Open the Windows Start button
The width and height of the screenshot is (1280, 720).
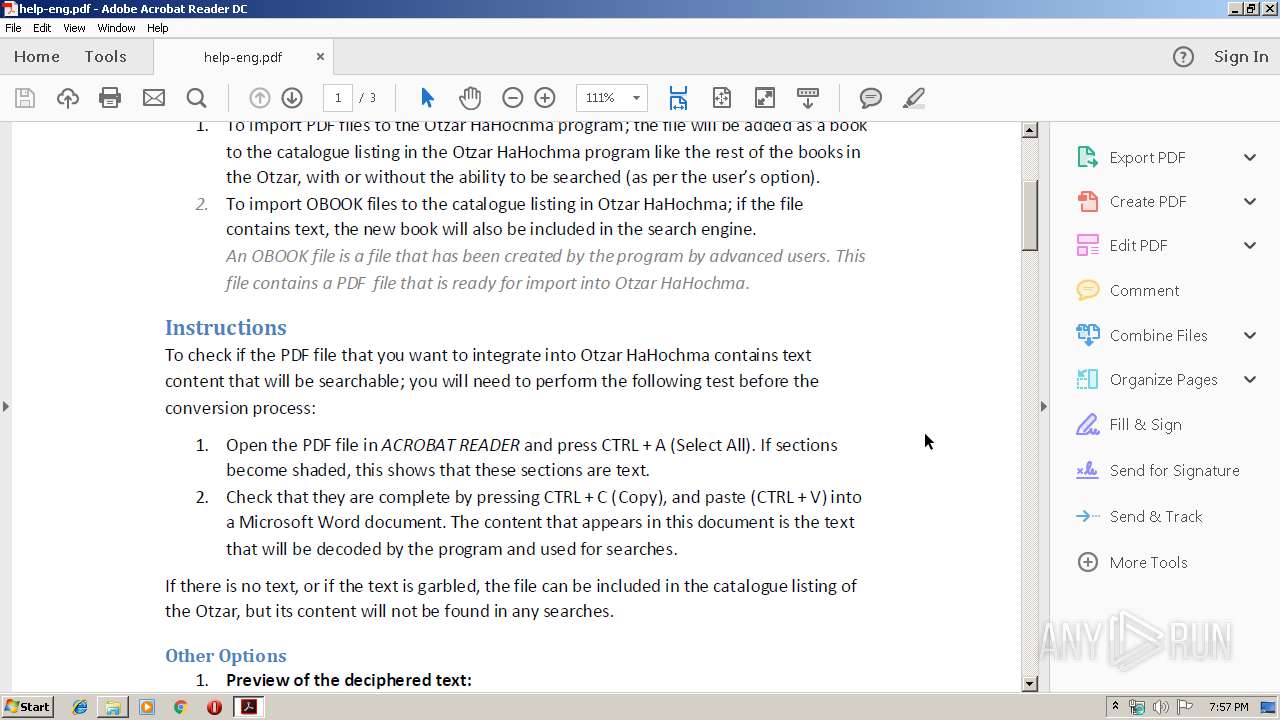pos(27,707)
